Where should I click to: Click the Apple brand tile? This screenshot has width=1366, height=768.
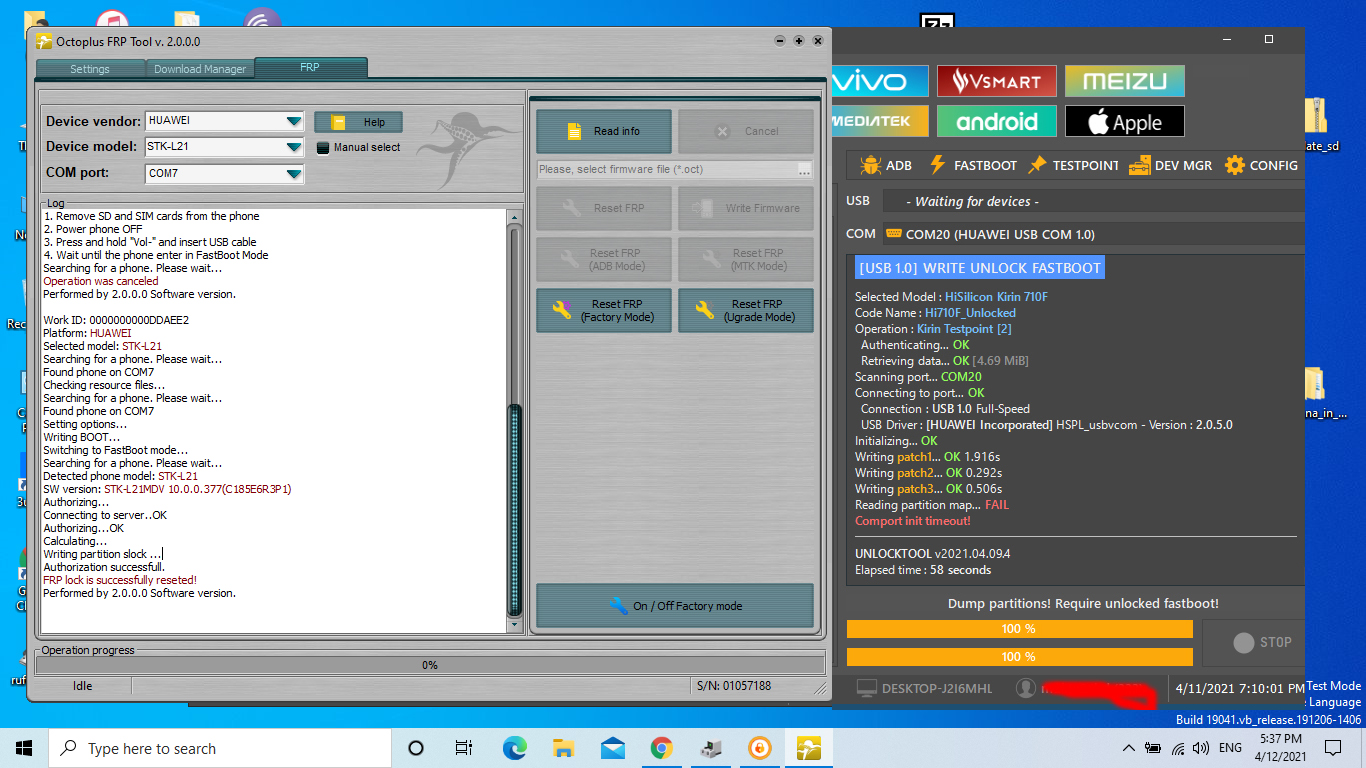click(x=1125, y=121)
